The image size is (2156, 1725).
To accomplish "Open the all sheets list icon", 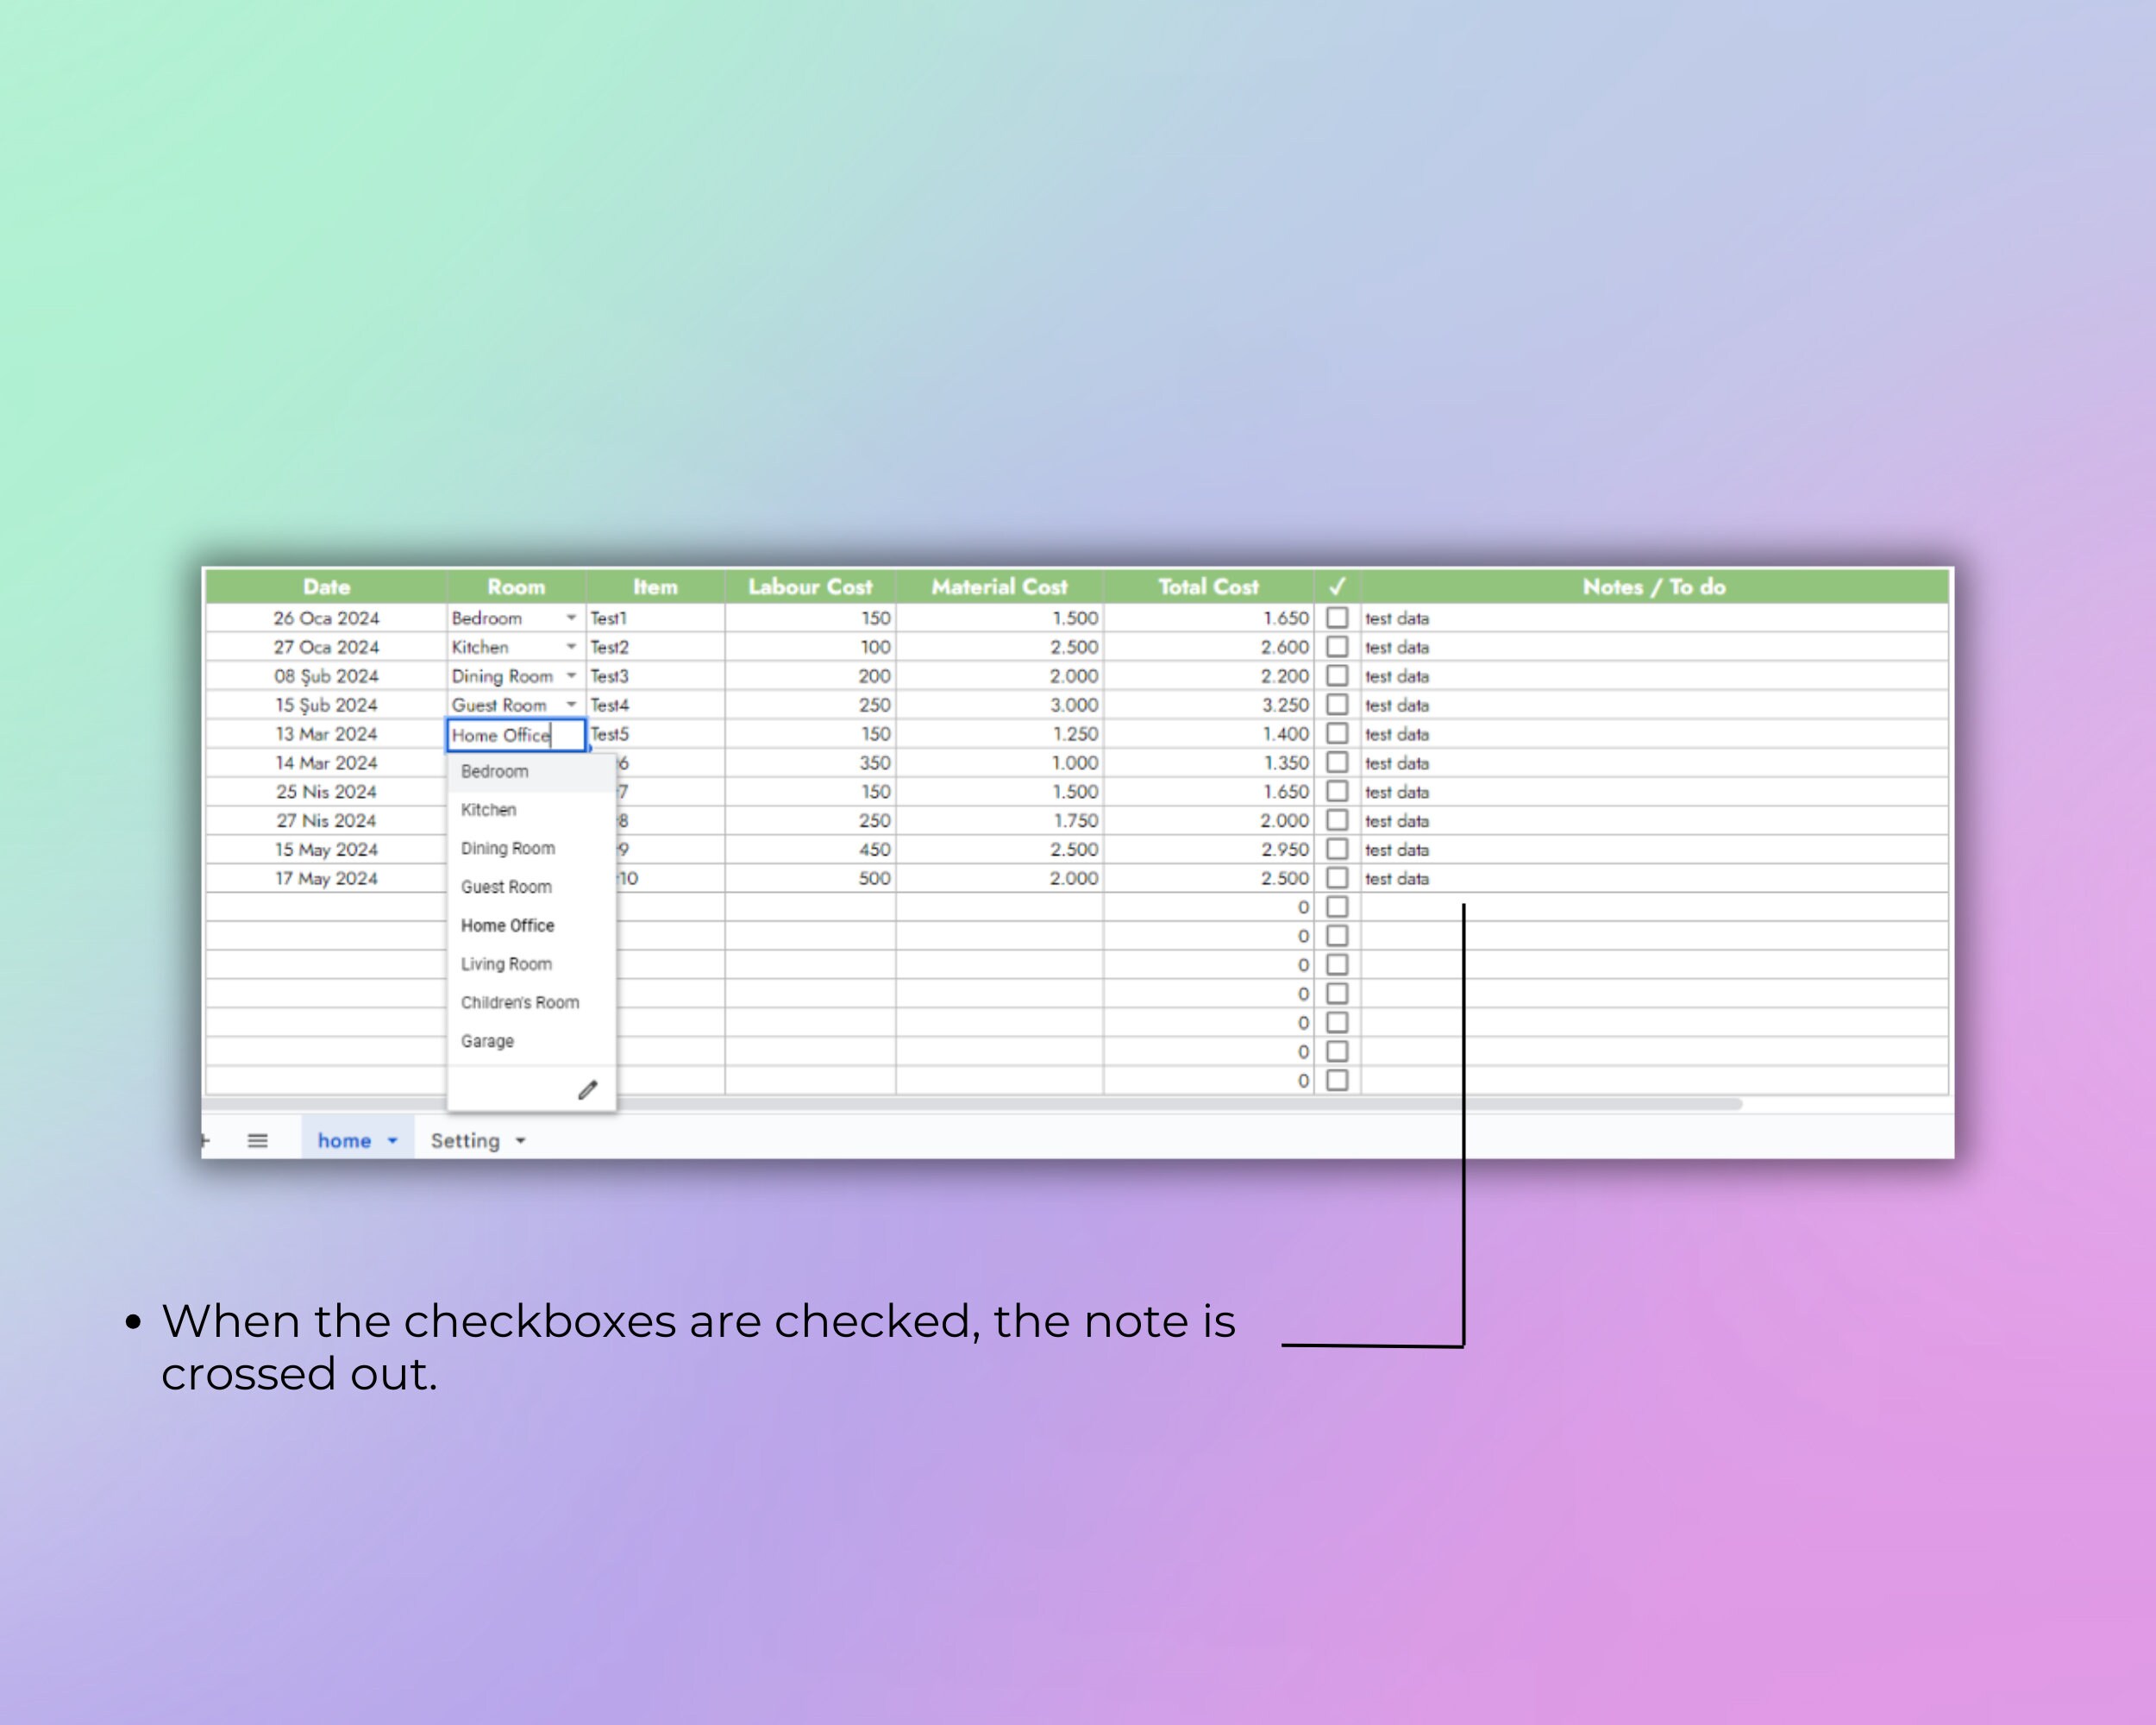I will point(257,1140).
